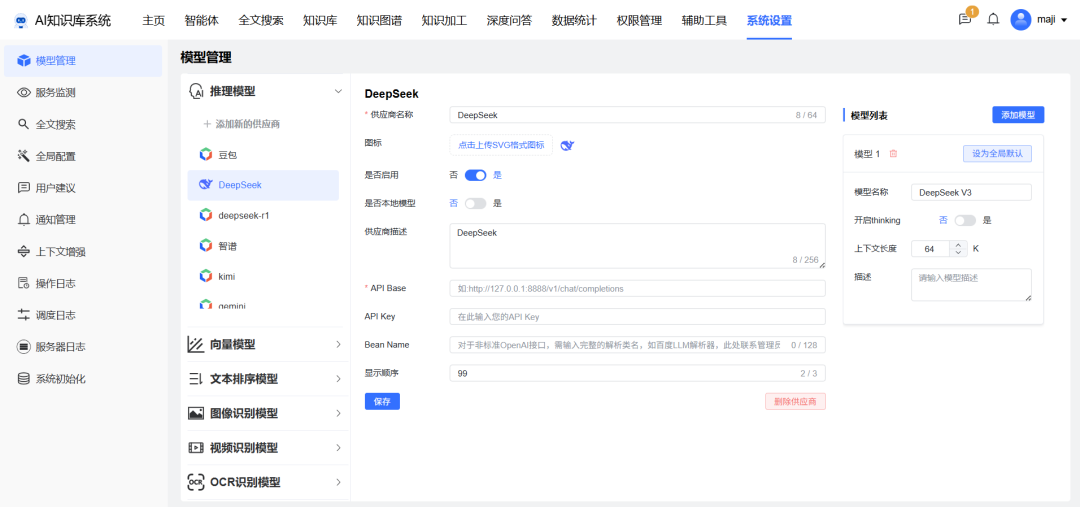Click 点击上传SVG格式图标 upload button
The width and height of the screenshot is (1080, 507).
[x=501, y=145]
